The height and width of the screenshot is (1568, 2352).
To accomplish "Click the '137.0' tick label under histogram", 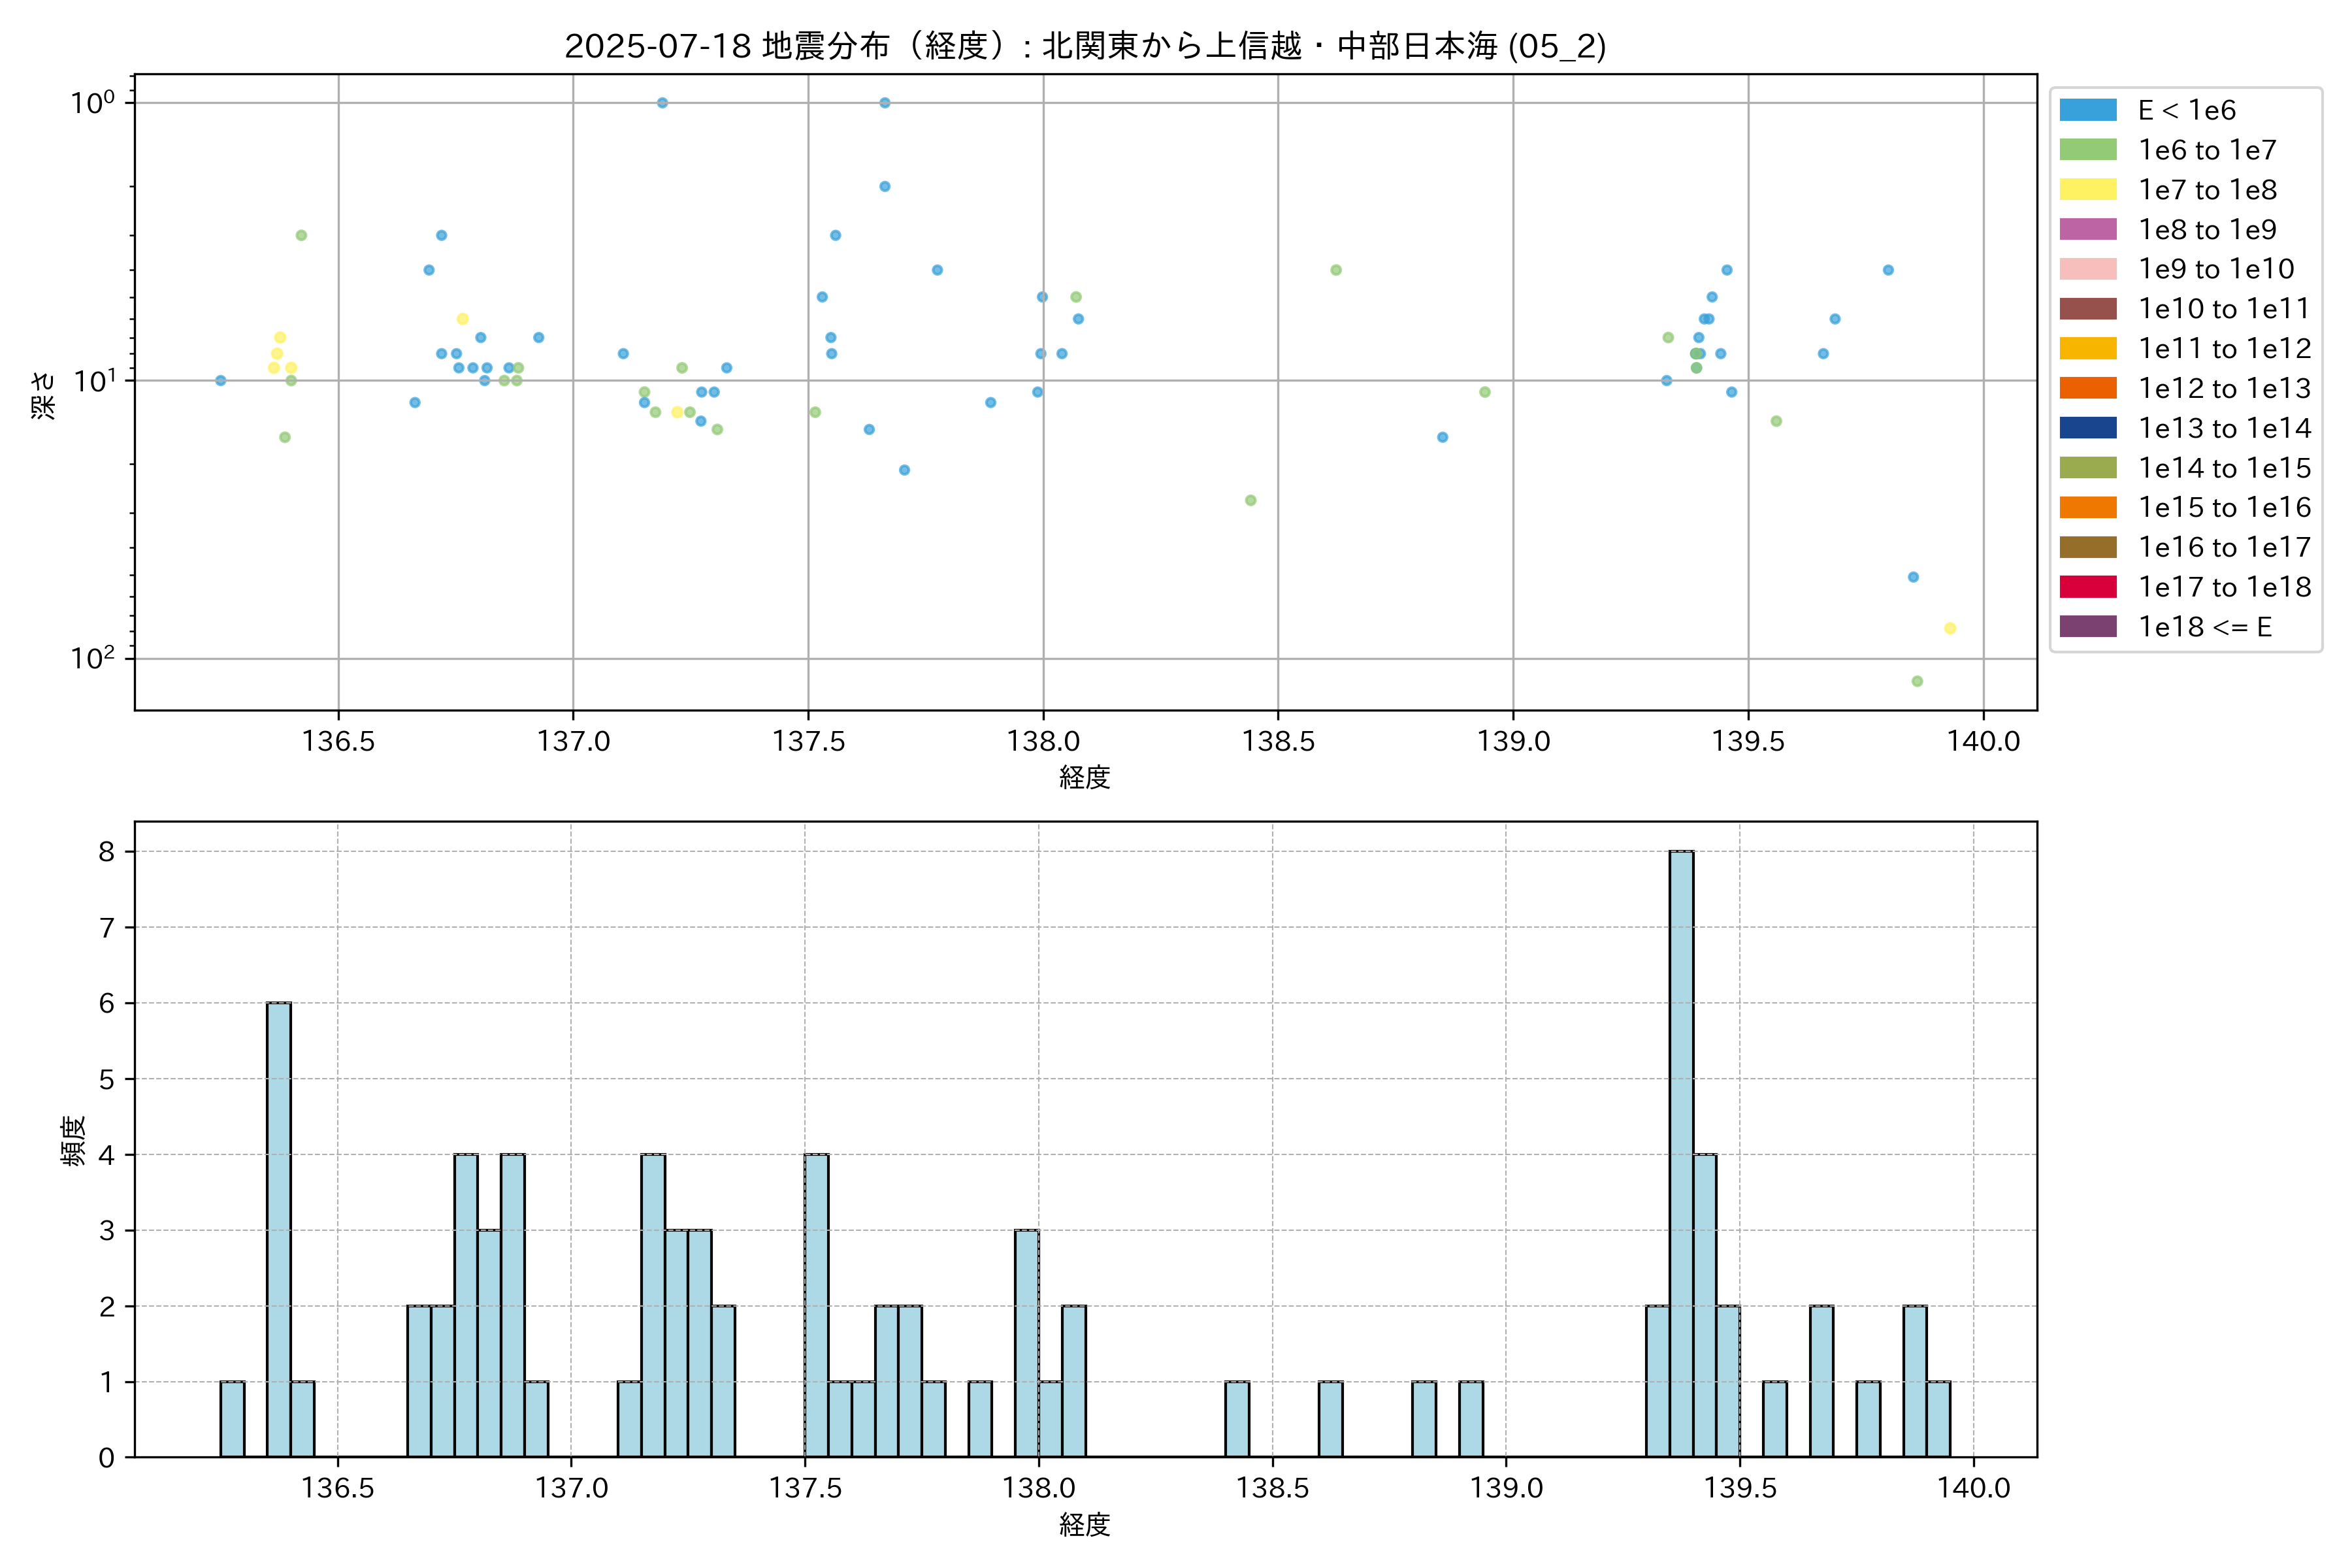I will [571, 1488].
